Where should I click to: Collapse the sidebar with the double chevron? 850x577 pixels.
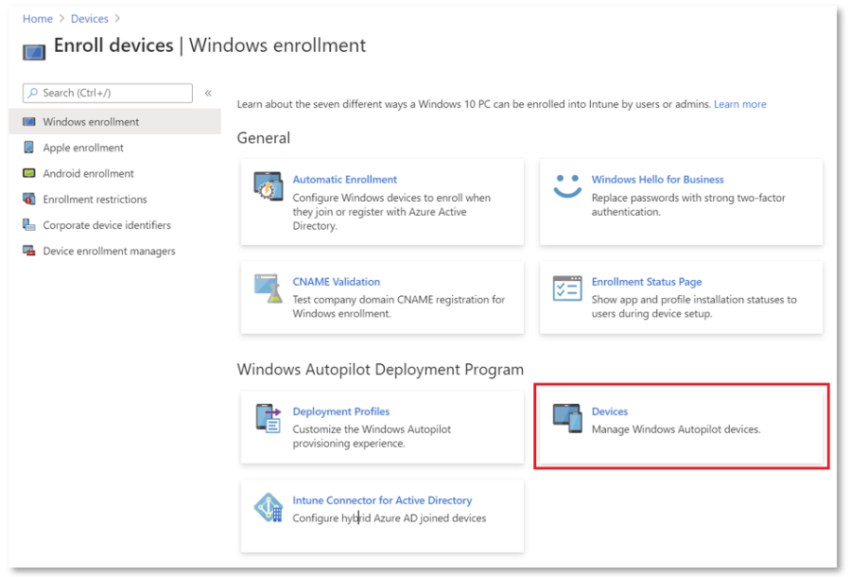pos(208,93)
